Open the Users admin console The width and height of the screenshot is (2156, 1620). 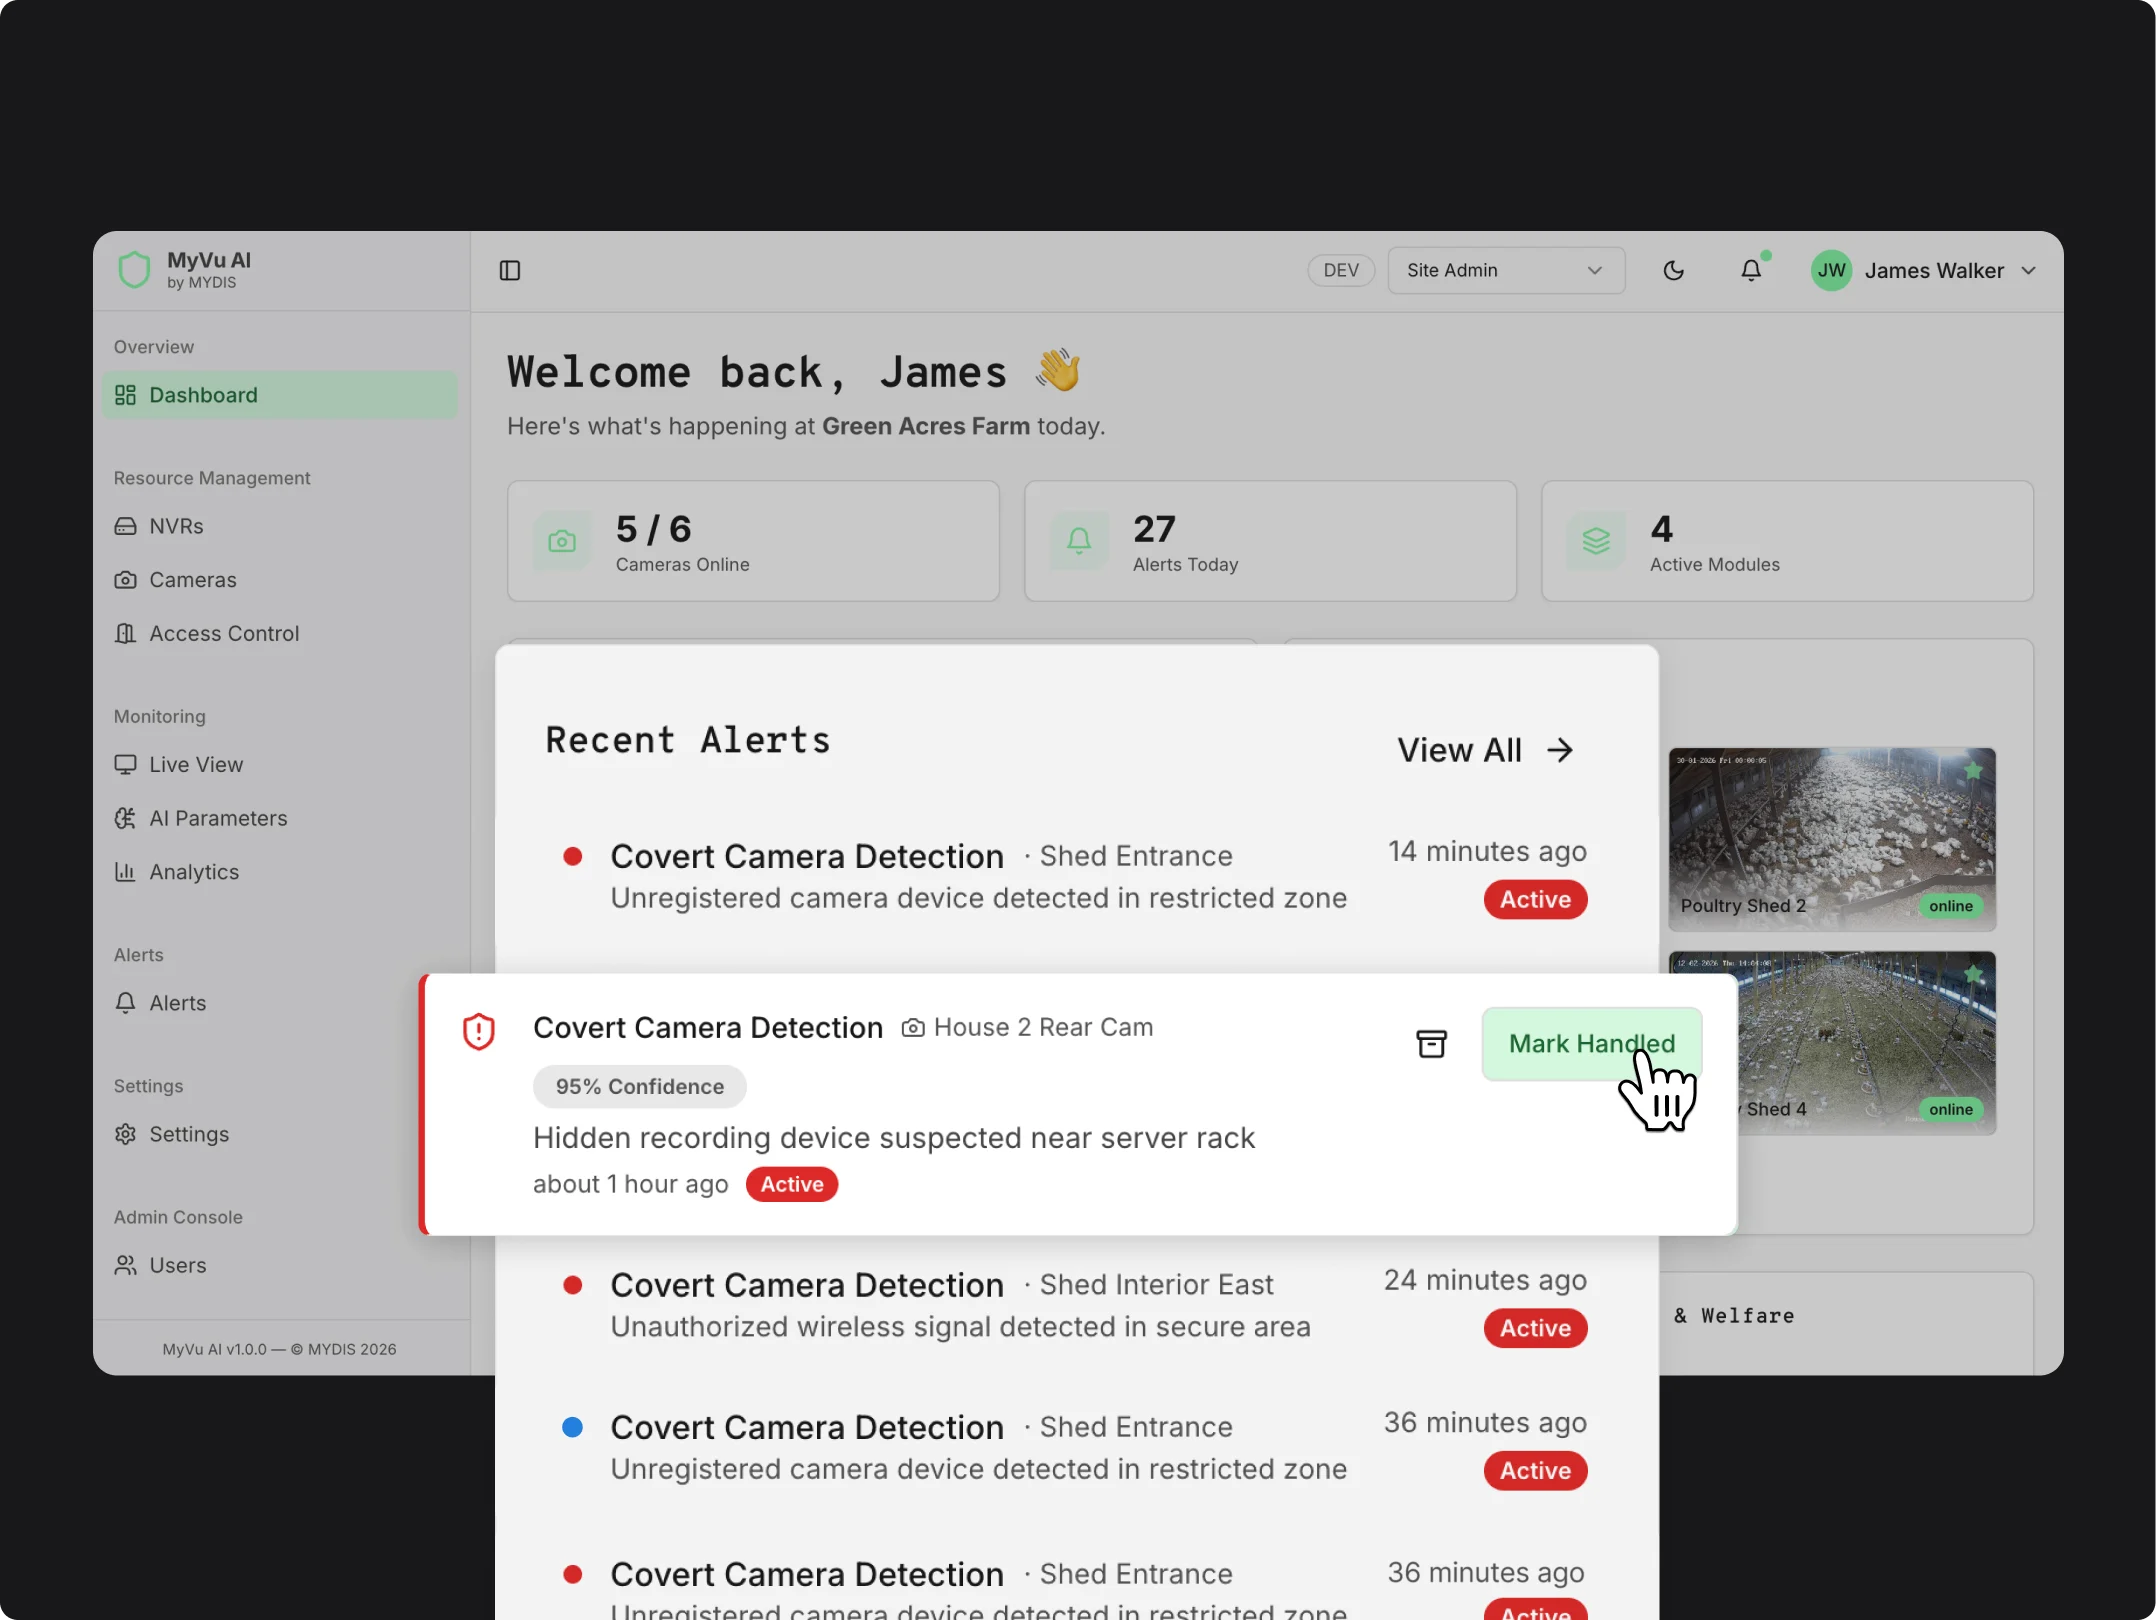coord(177,1265)
